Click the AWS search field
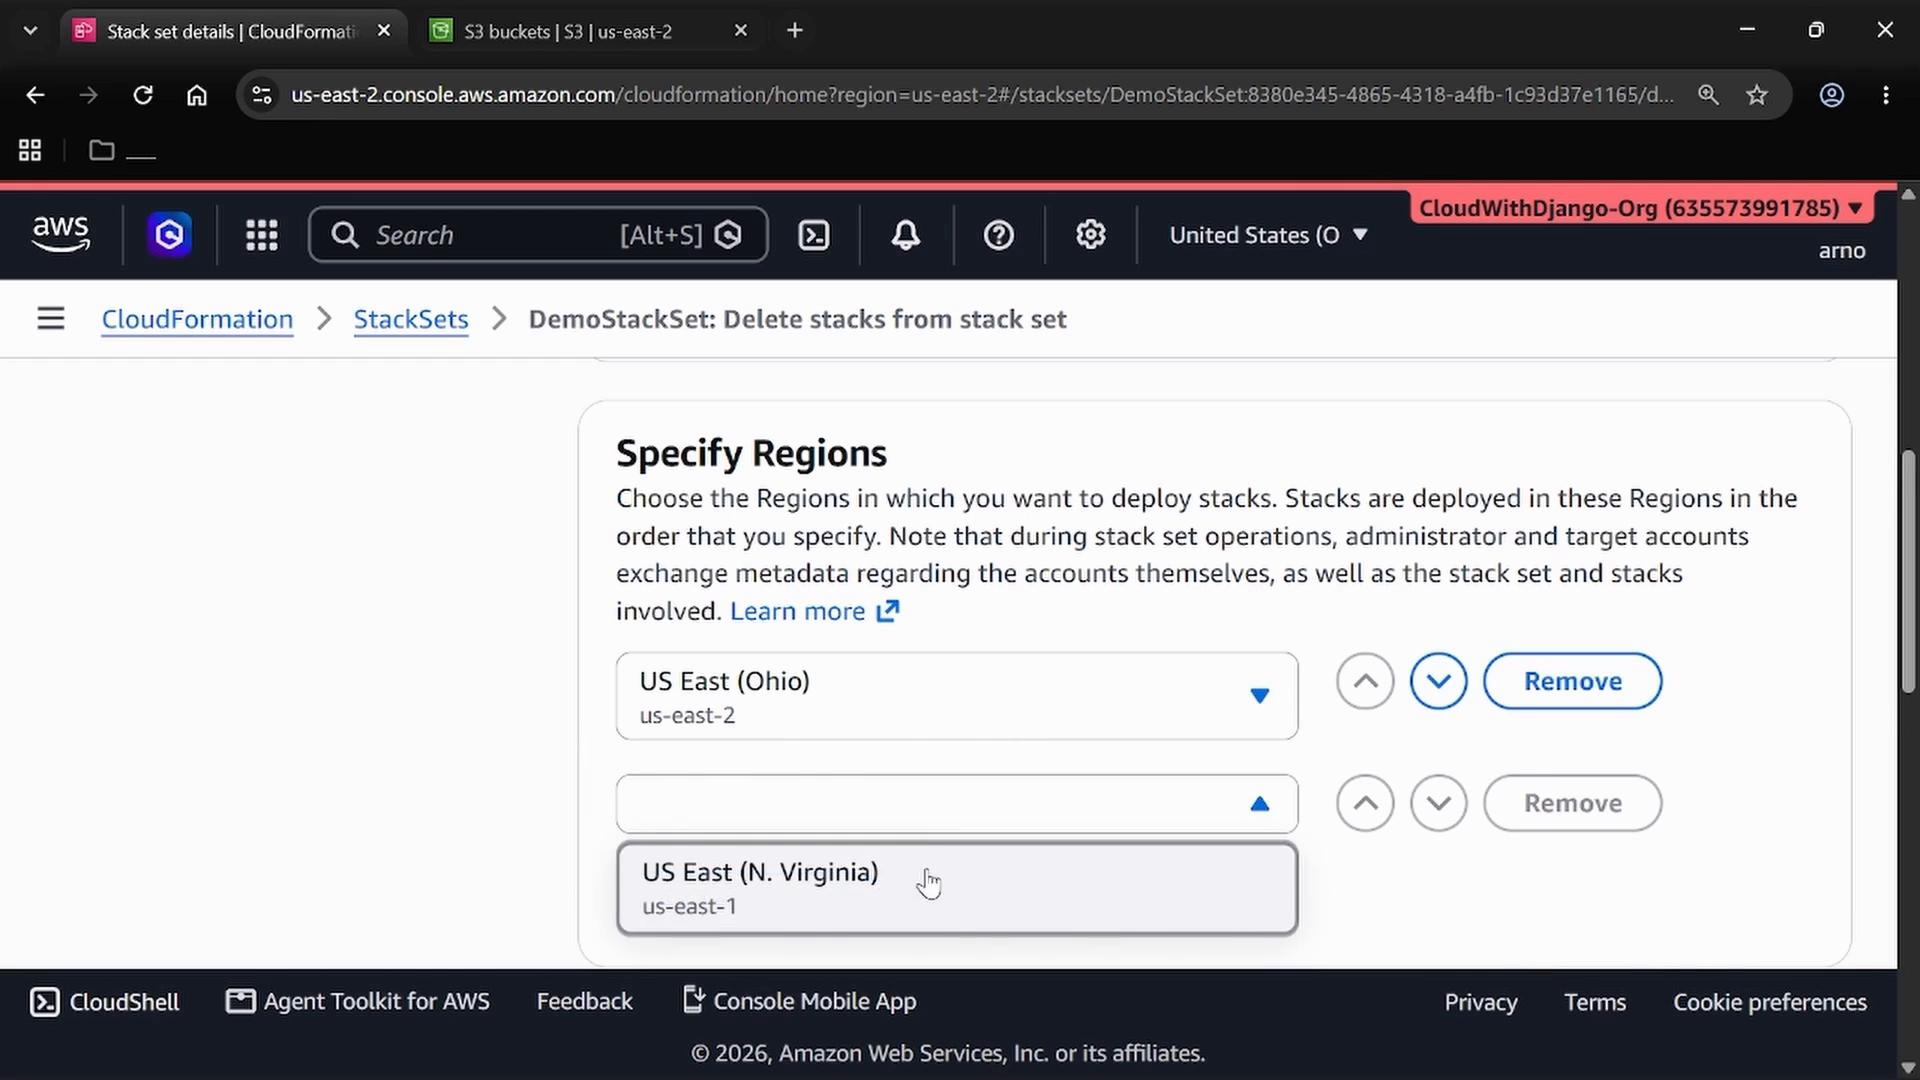Viewport: 1920px width, 1080px height. tap(538, 235)
